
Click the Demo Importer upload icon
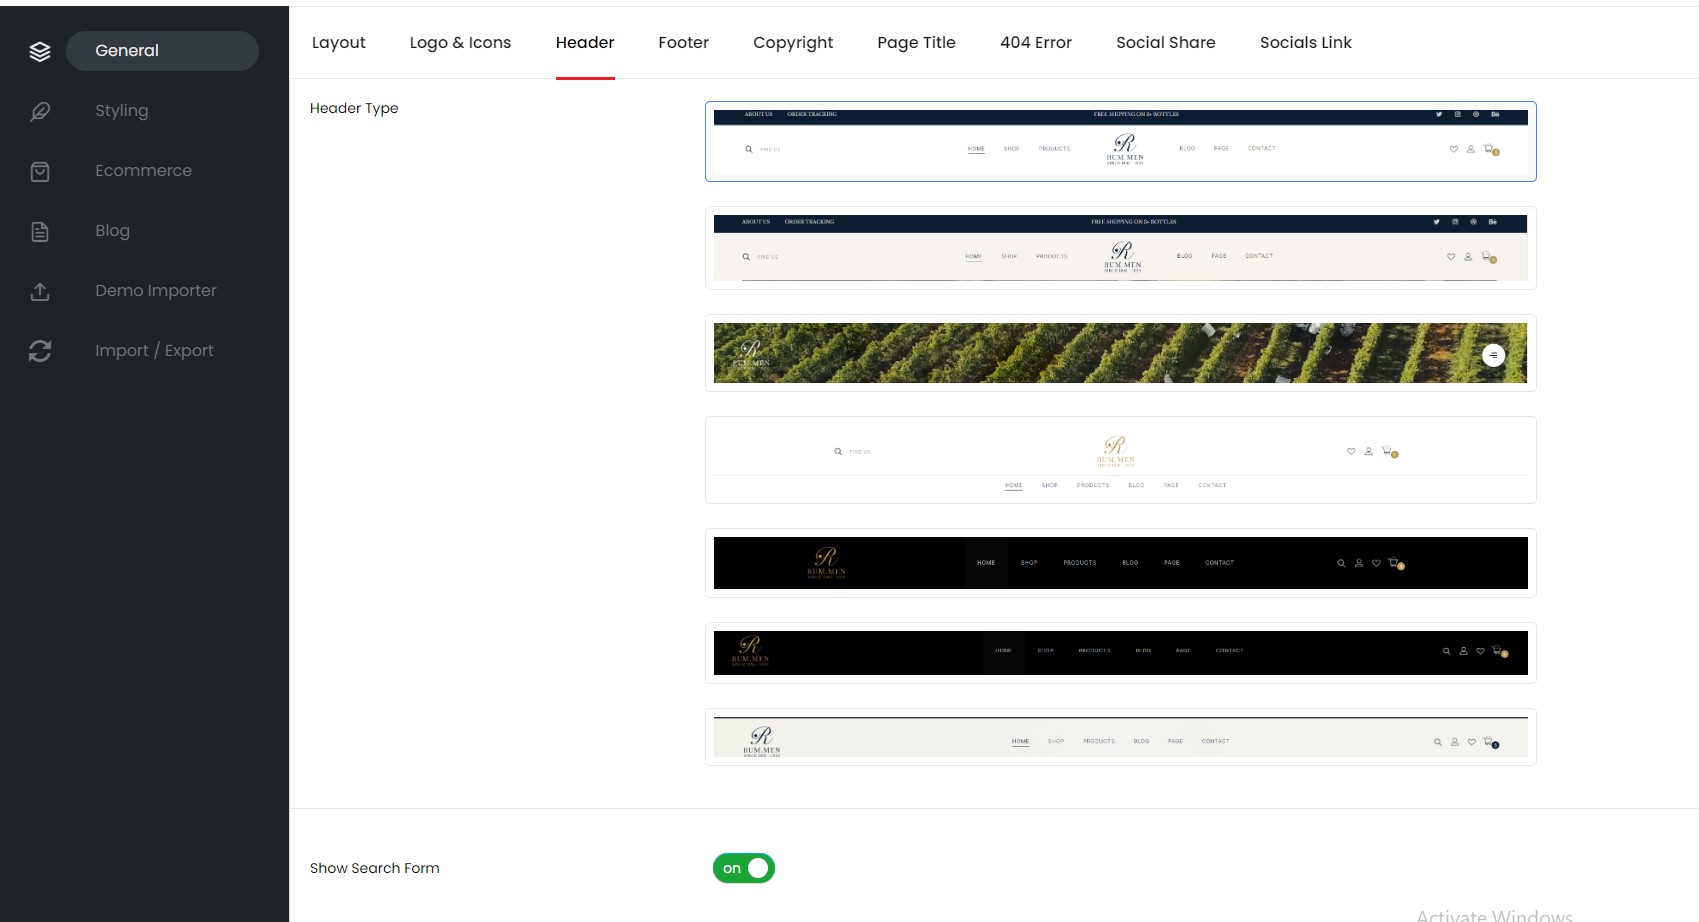[40, 291]
